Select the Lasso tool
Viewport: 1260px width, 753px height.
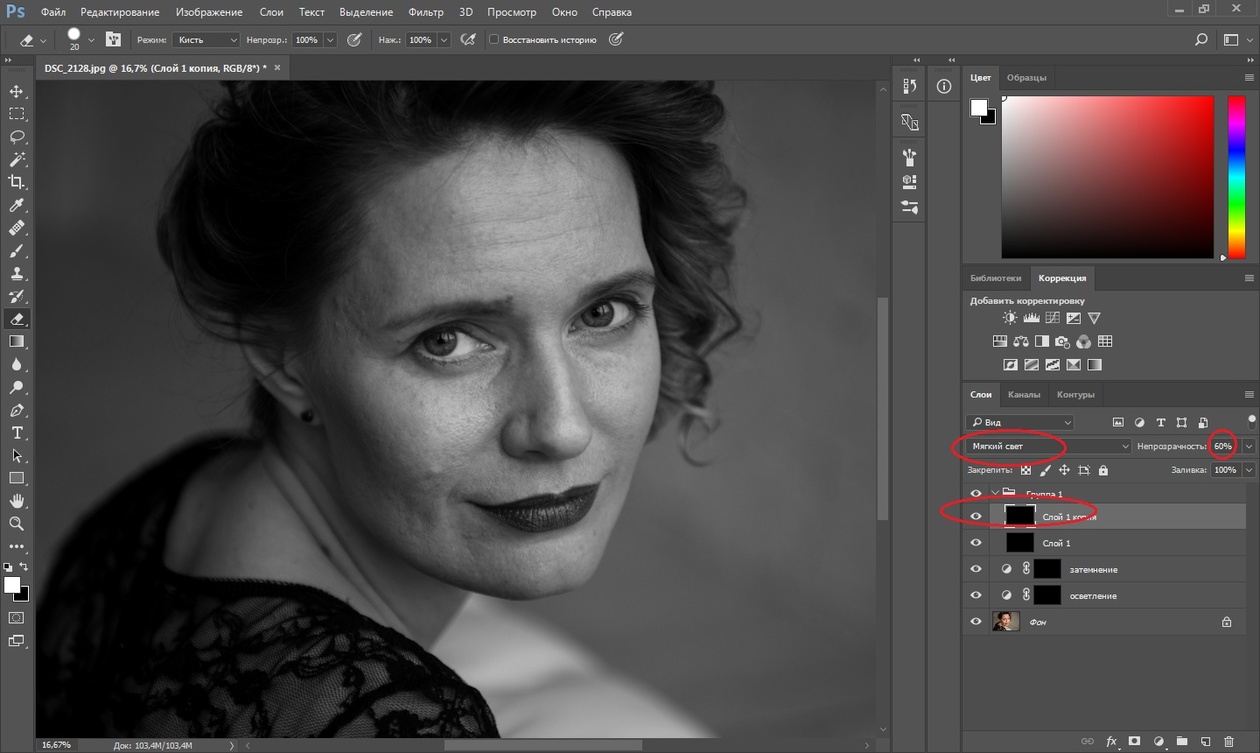point(17,137)
